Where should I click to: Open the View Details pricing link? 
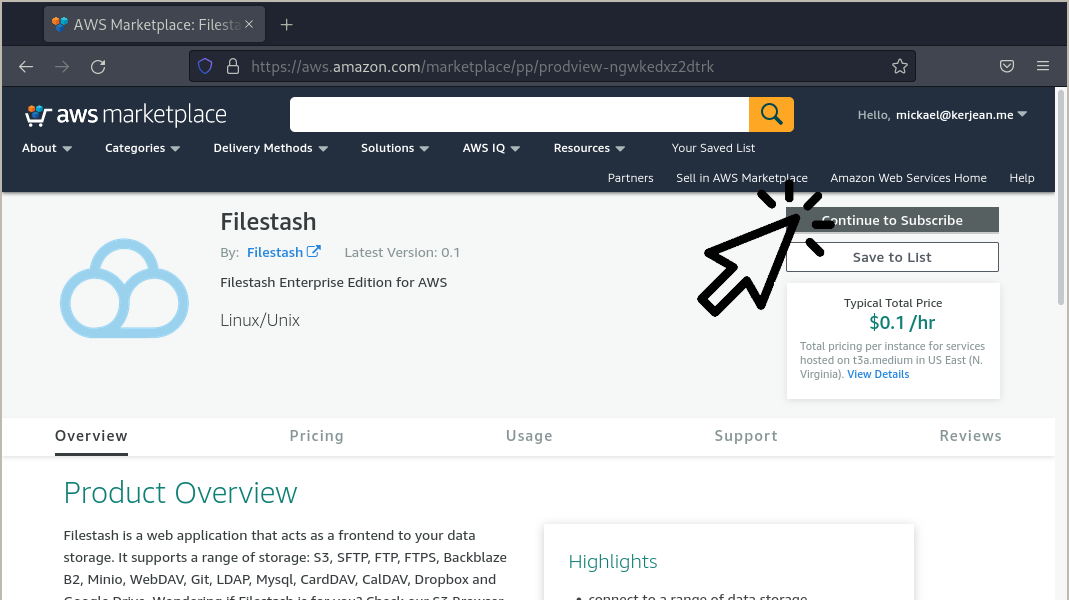click(878, 374)
